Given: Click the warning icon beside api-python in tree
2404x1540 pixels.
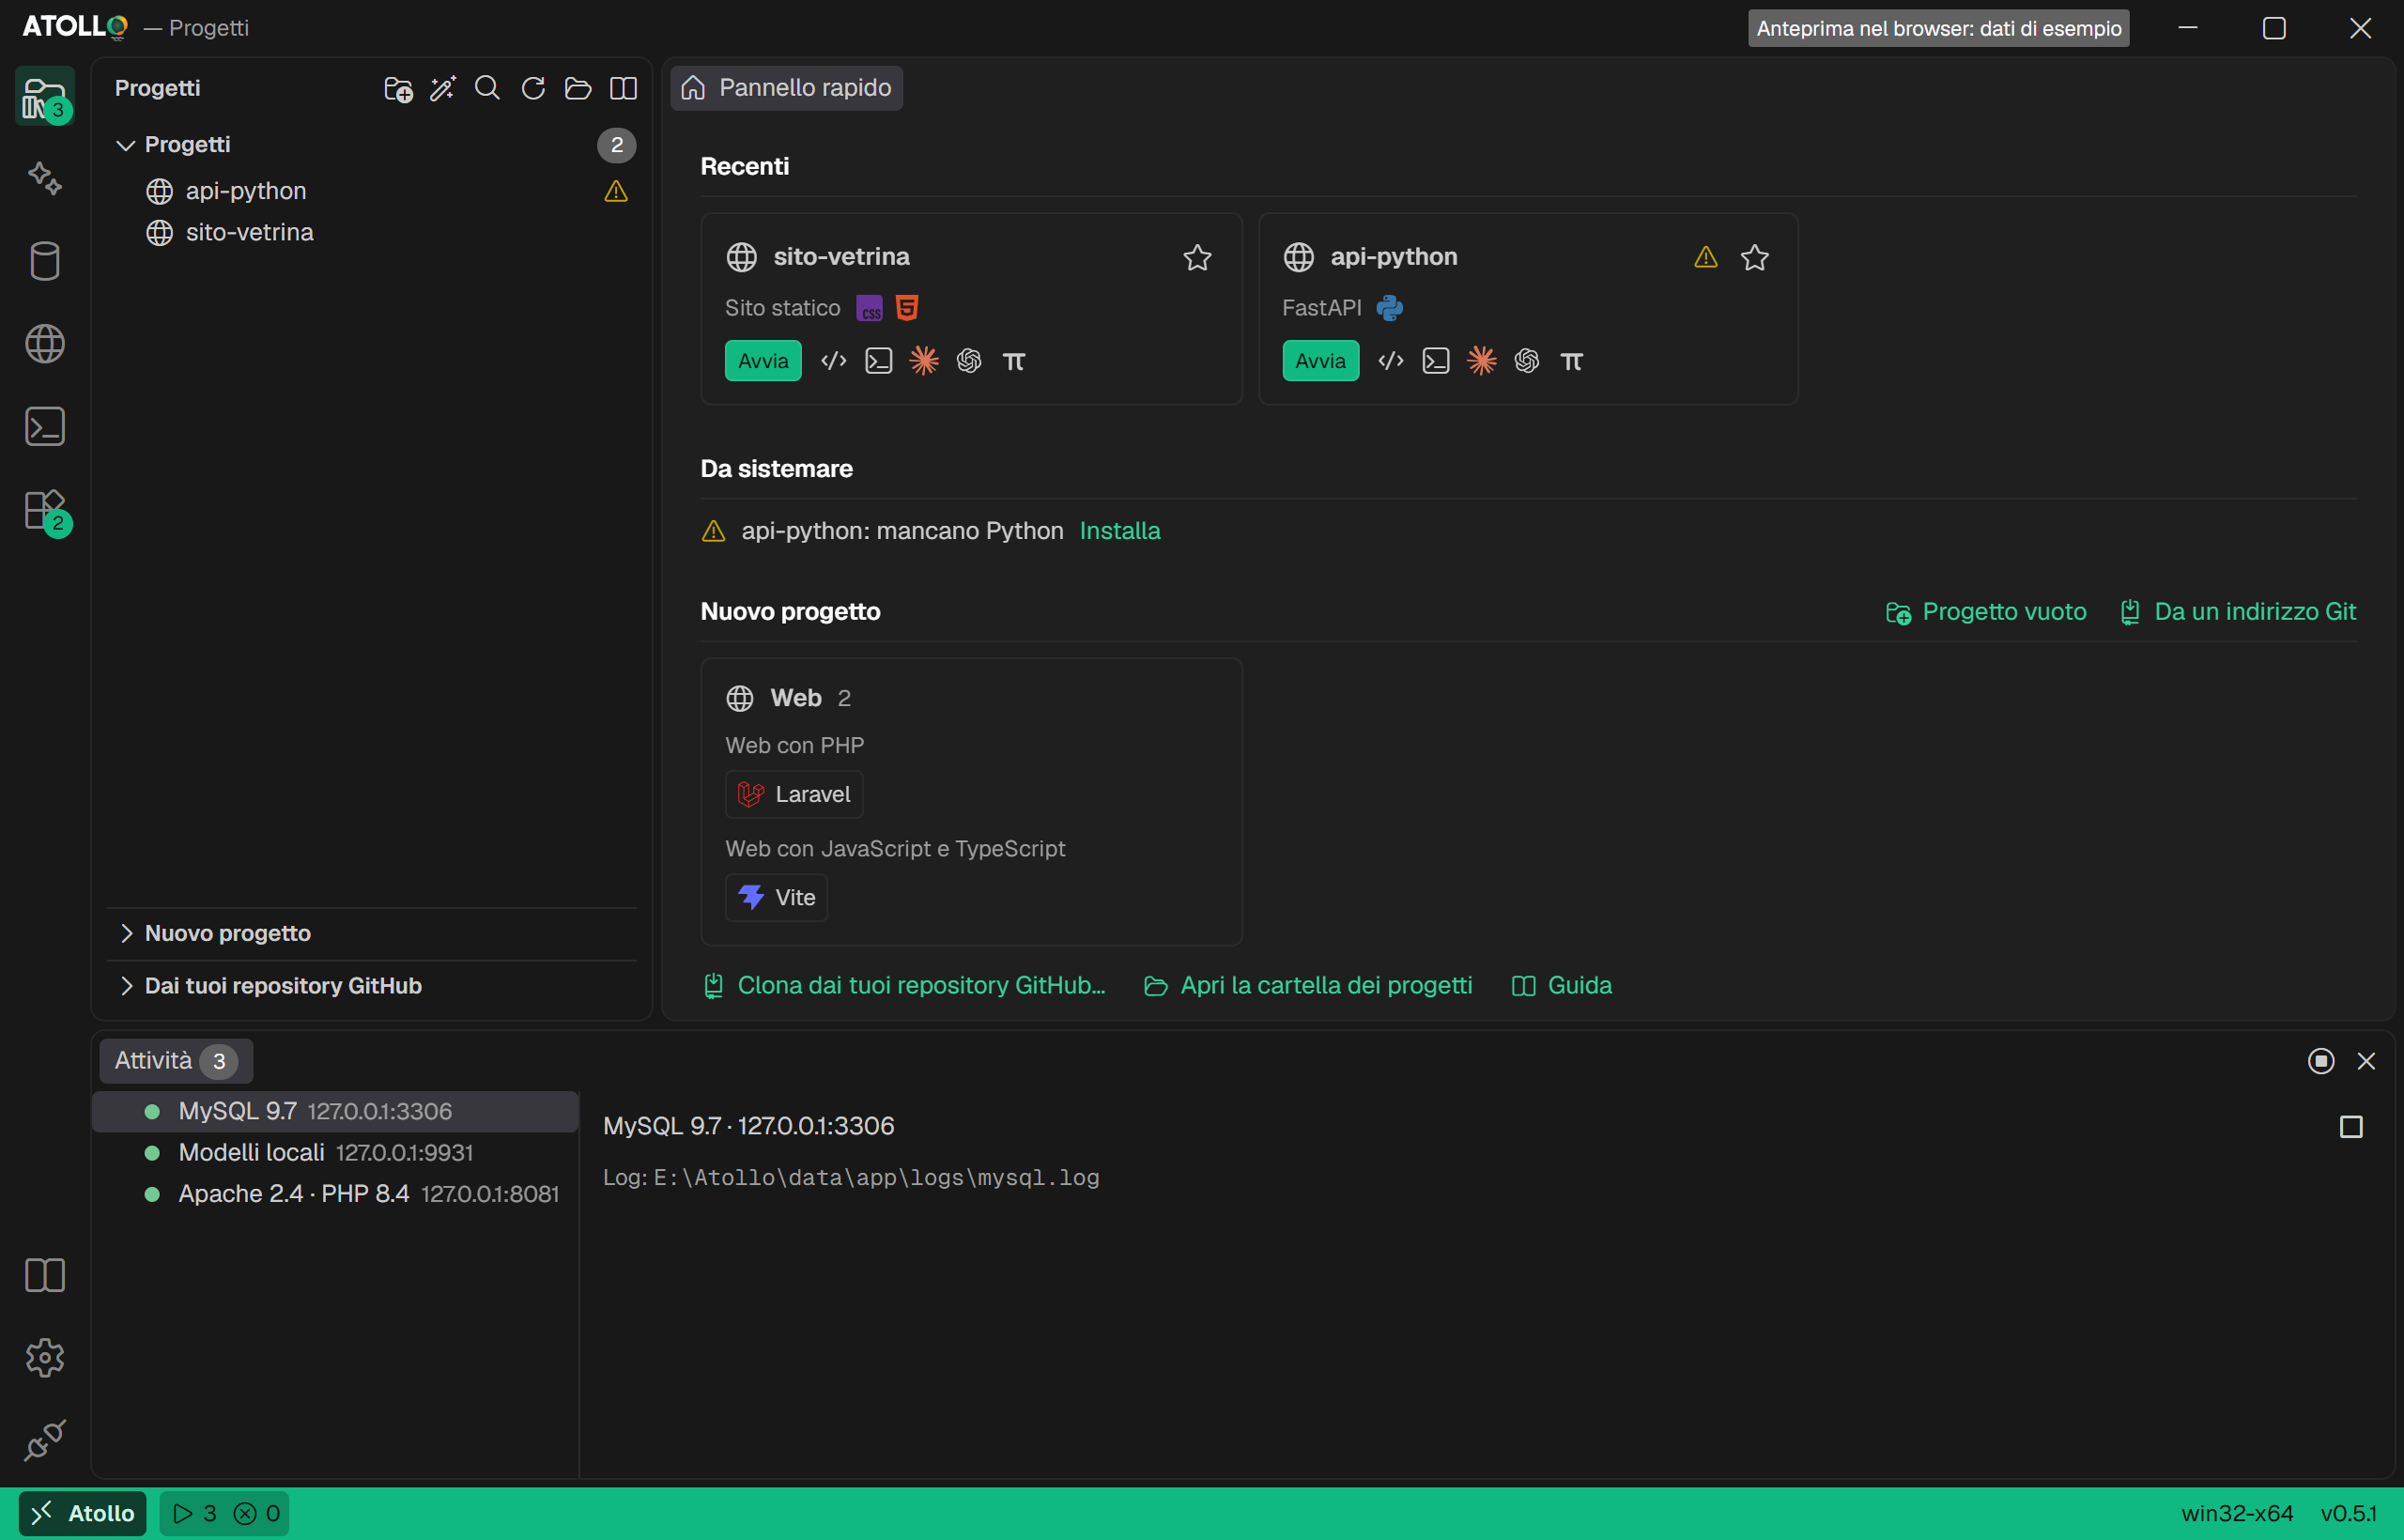Looking at the screenshot, I should click(x=616, y=191).
